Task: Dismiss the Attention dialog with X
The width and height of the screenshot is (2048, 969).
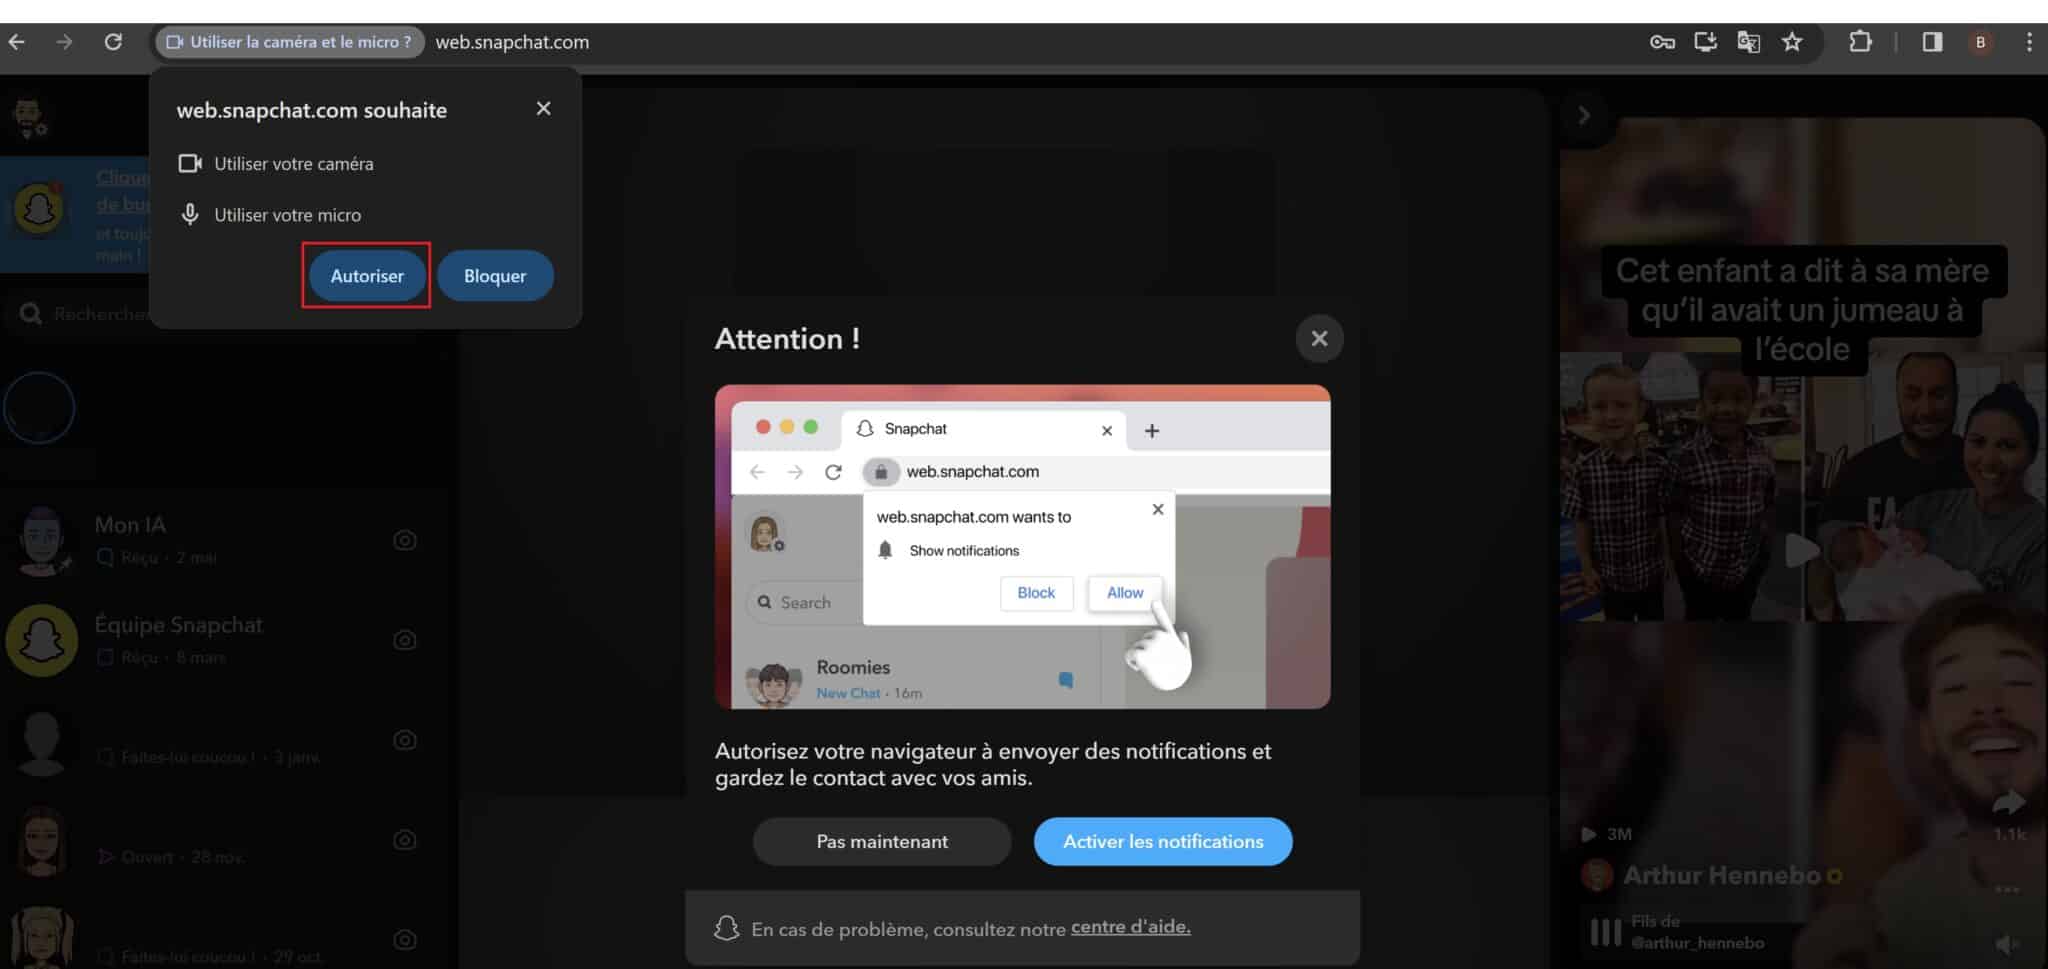Action: click(x=1319, y=339)
